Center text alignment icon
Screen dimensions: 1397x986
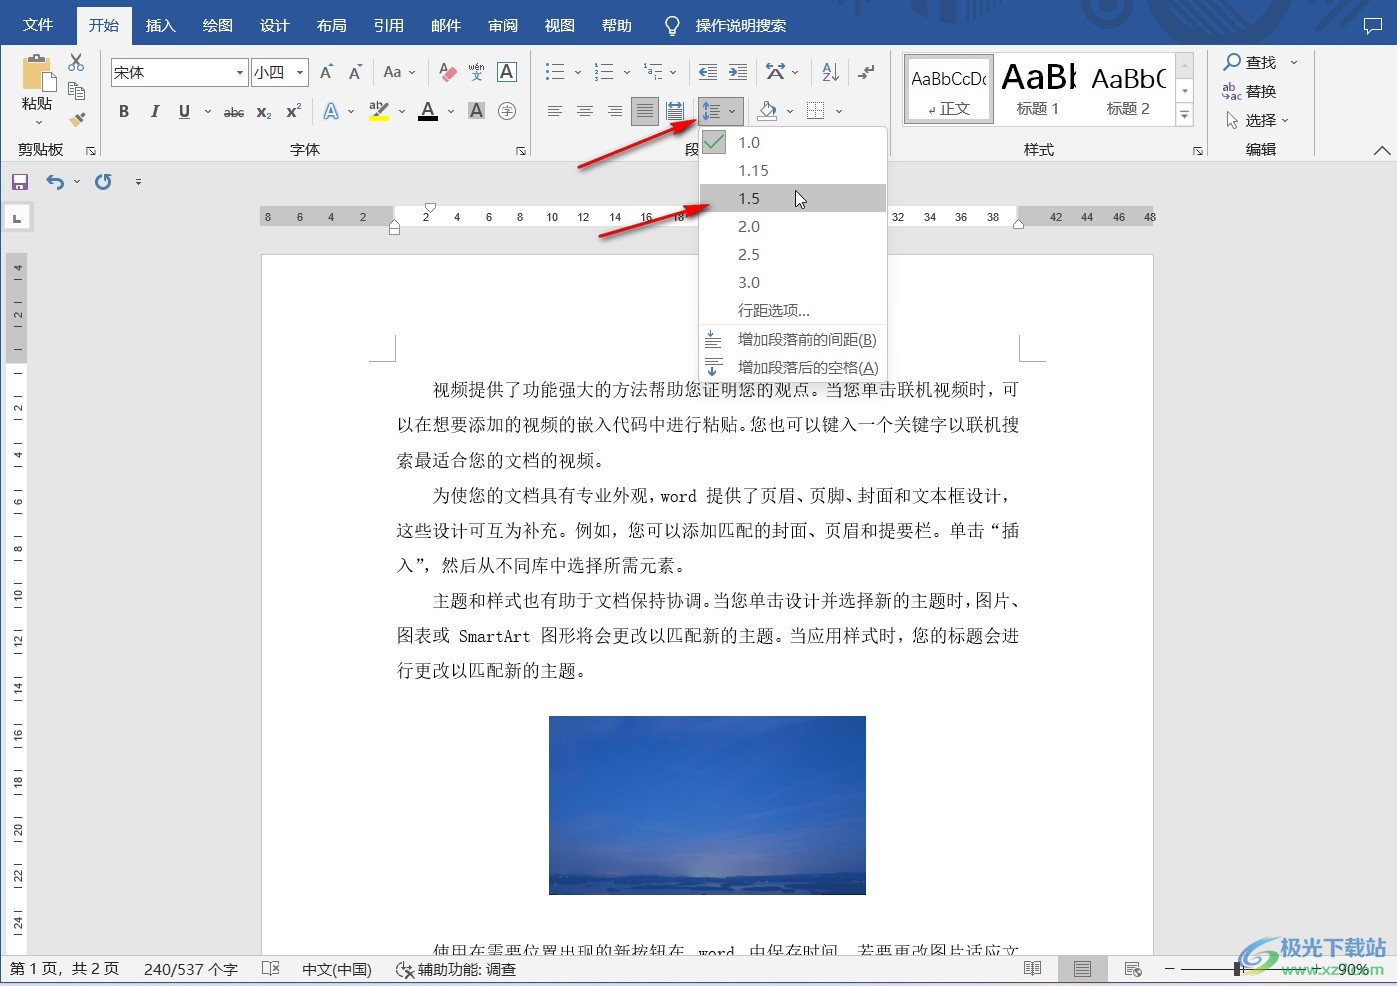click(x=585, y=111)
